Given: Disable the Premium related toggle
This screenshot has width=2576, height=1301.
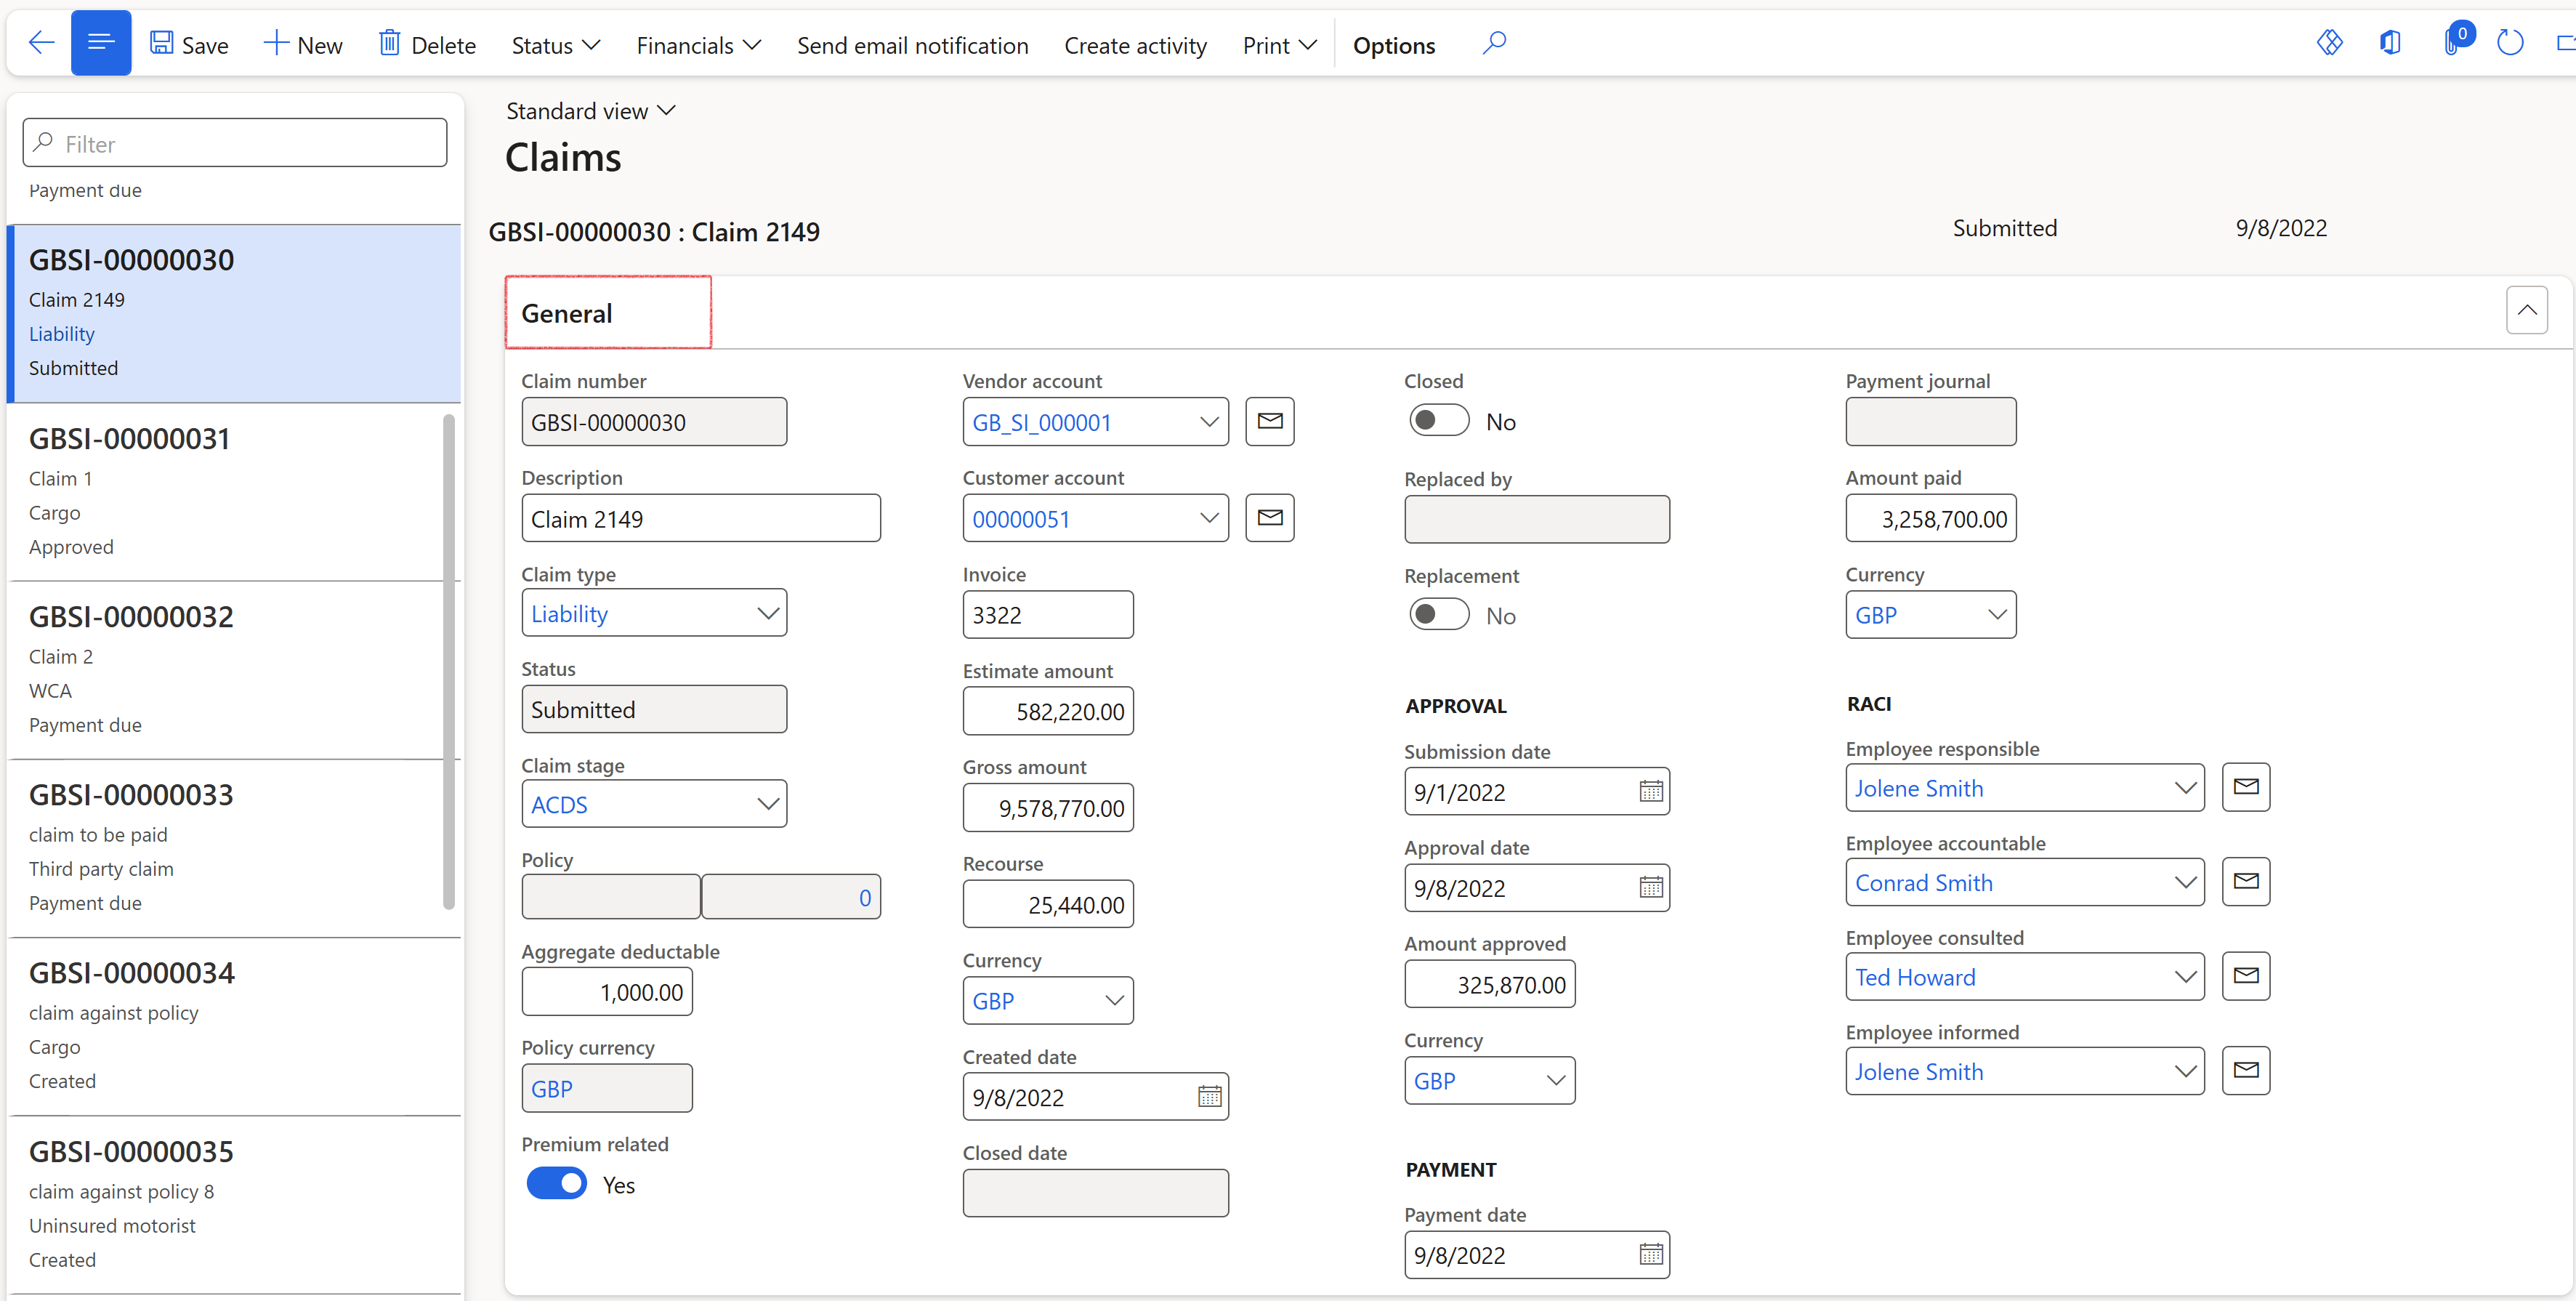Looking at the screenshot, I should 557,1184.
